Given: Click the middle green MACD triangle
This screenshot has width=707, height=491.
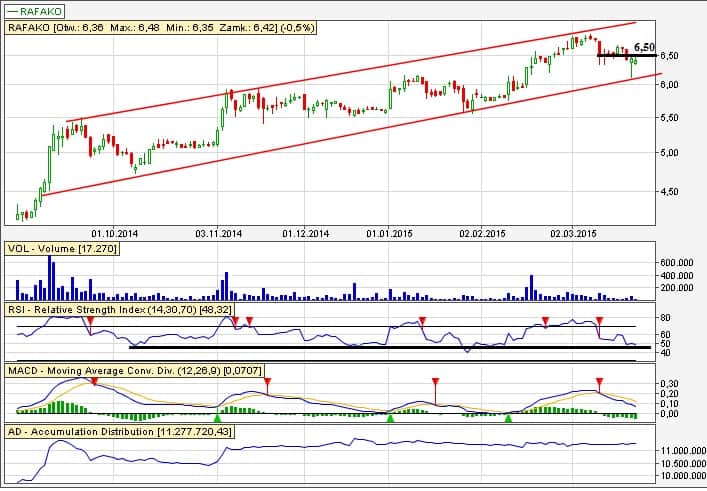Looking at the screenshot, I should (x=391, y=417).
